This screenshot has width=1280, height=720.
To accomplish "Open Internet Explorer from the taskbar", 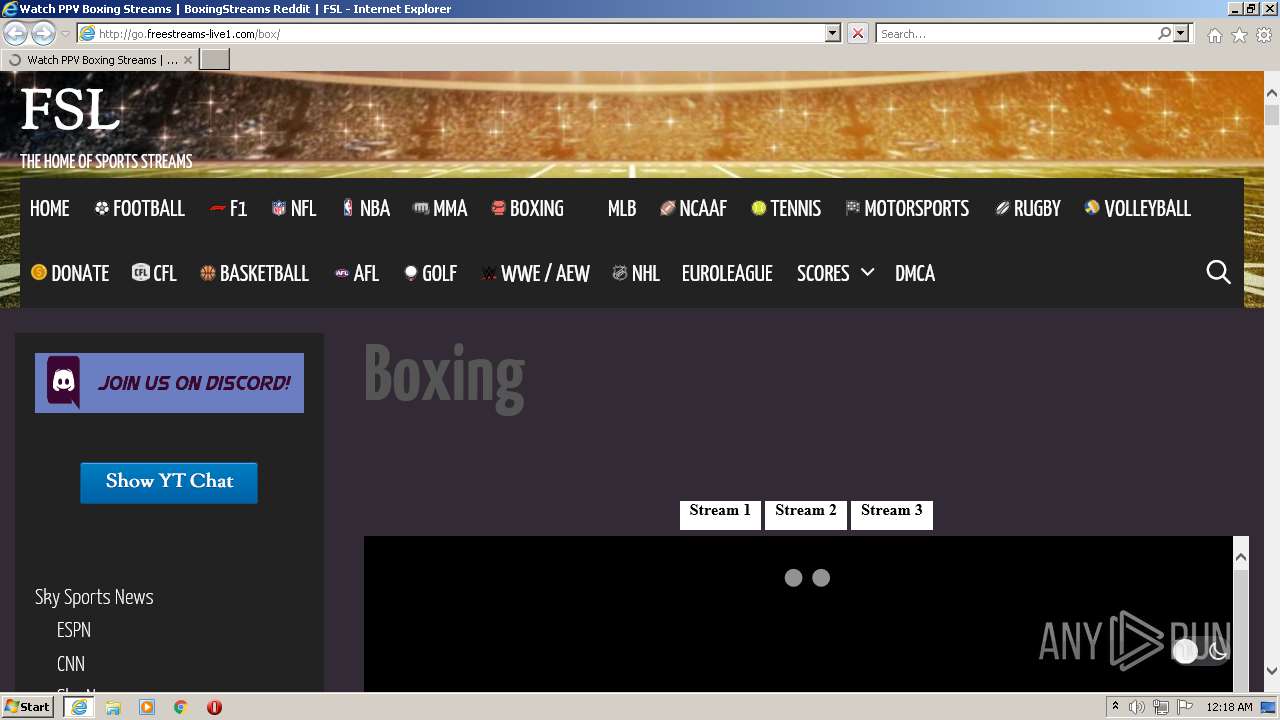I will 79,707.
